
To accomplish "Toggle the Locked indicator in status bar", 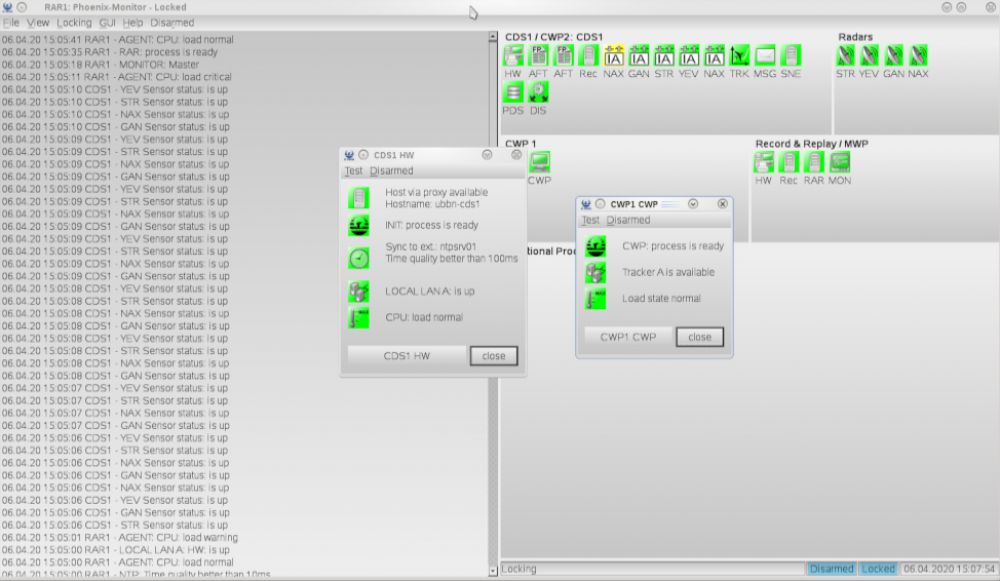I will coord(879,569).
